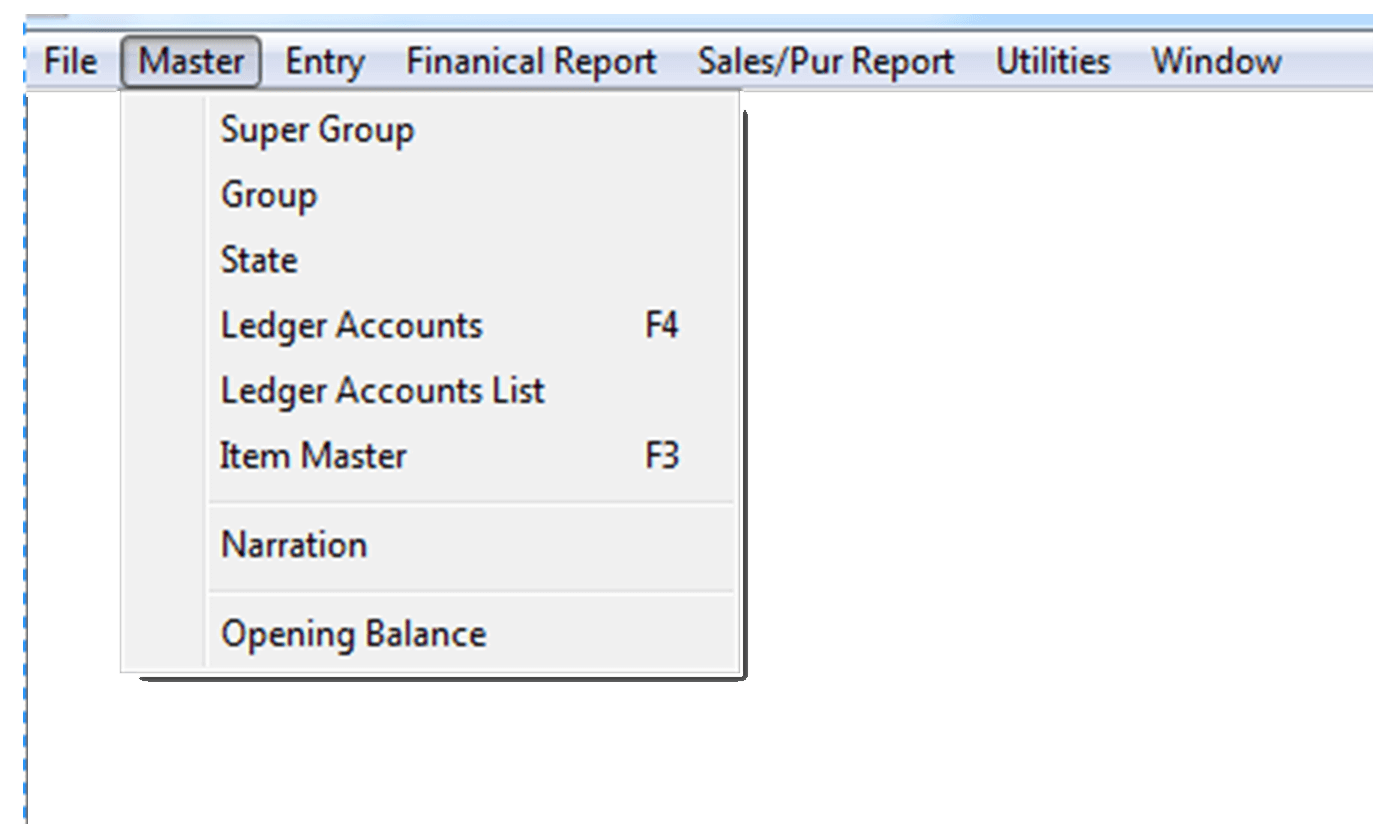Click the title bar strip above menus
1396x837 pixels.
click(700, 20)
